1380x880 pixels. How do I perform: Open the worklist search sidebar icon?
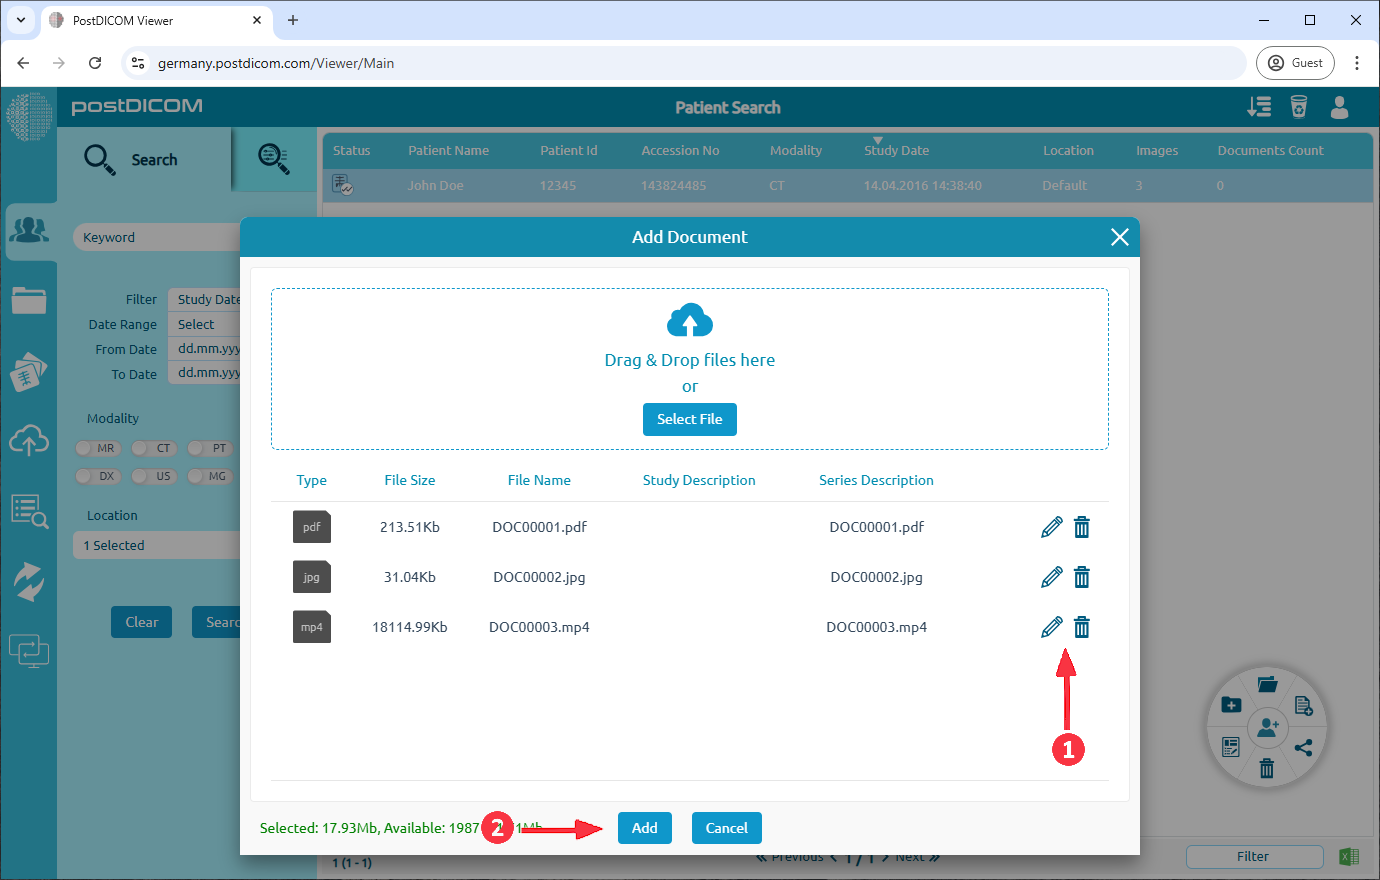point(30,510)
